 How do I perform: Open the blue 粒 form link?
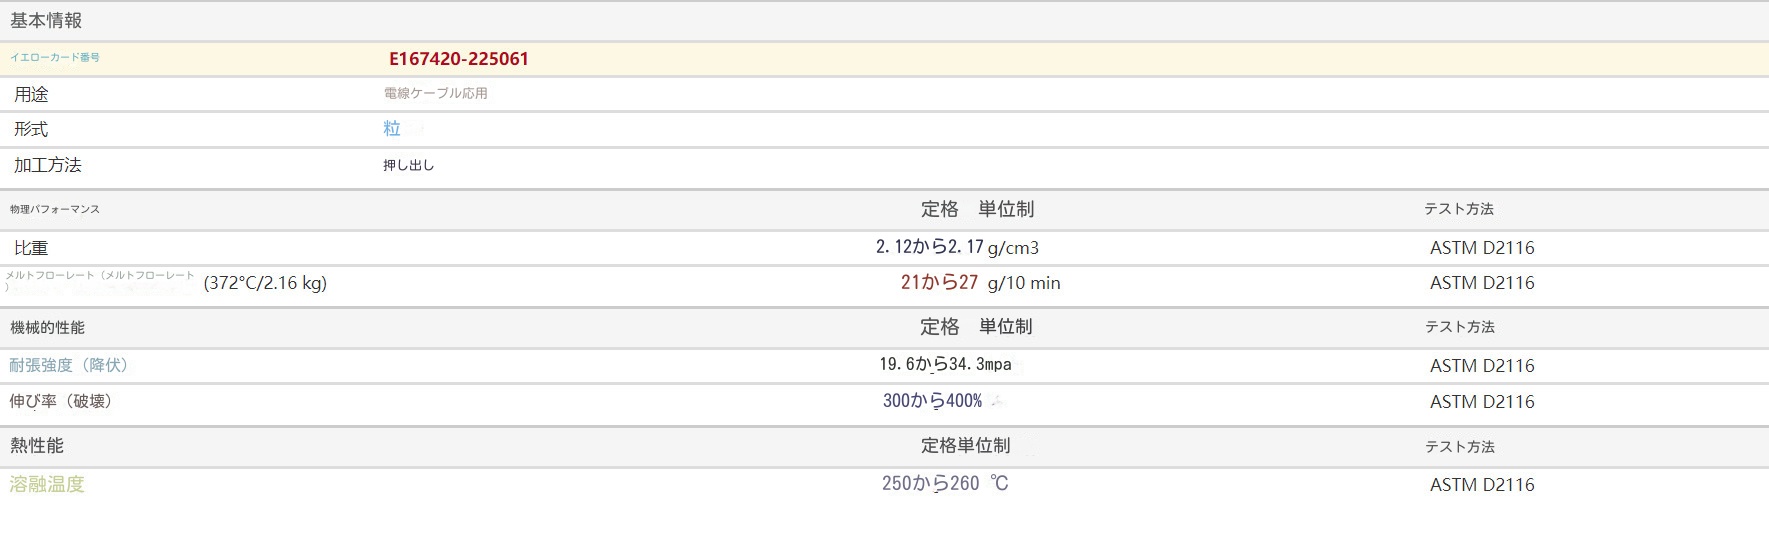click(x=392, y=129)
